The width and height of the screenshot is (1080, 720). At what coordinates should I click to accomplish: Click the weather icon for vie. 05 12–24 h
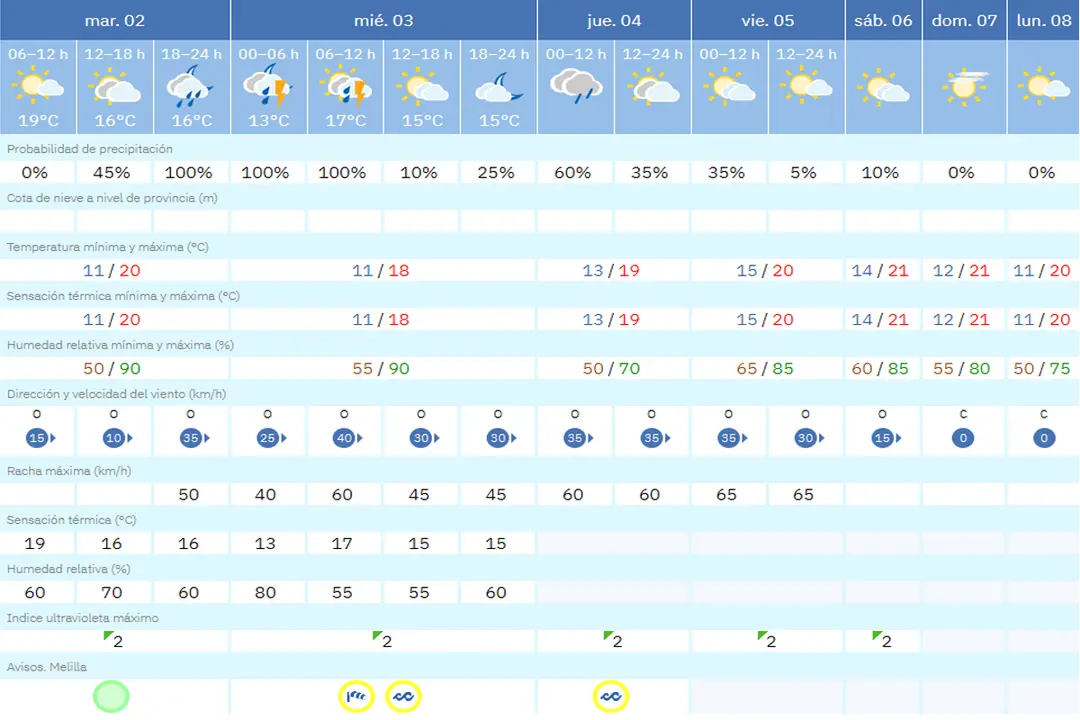(x=806, y=86)
